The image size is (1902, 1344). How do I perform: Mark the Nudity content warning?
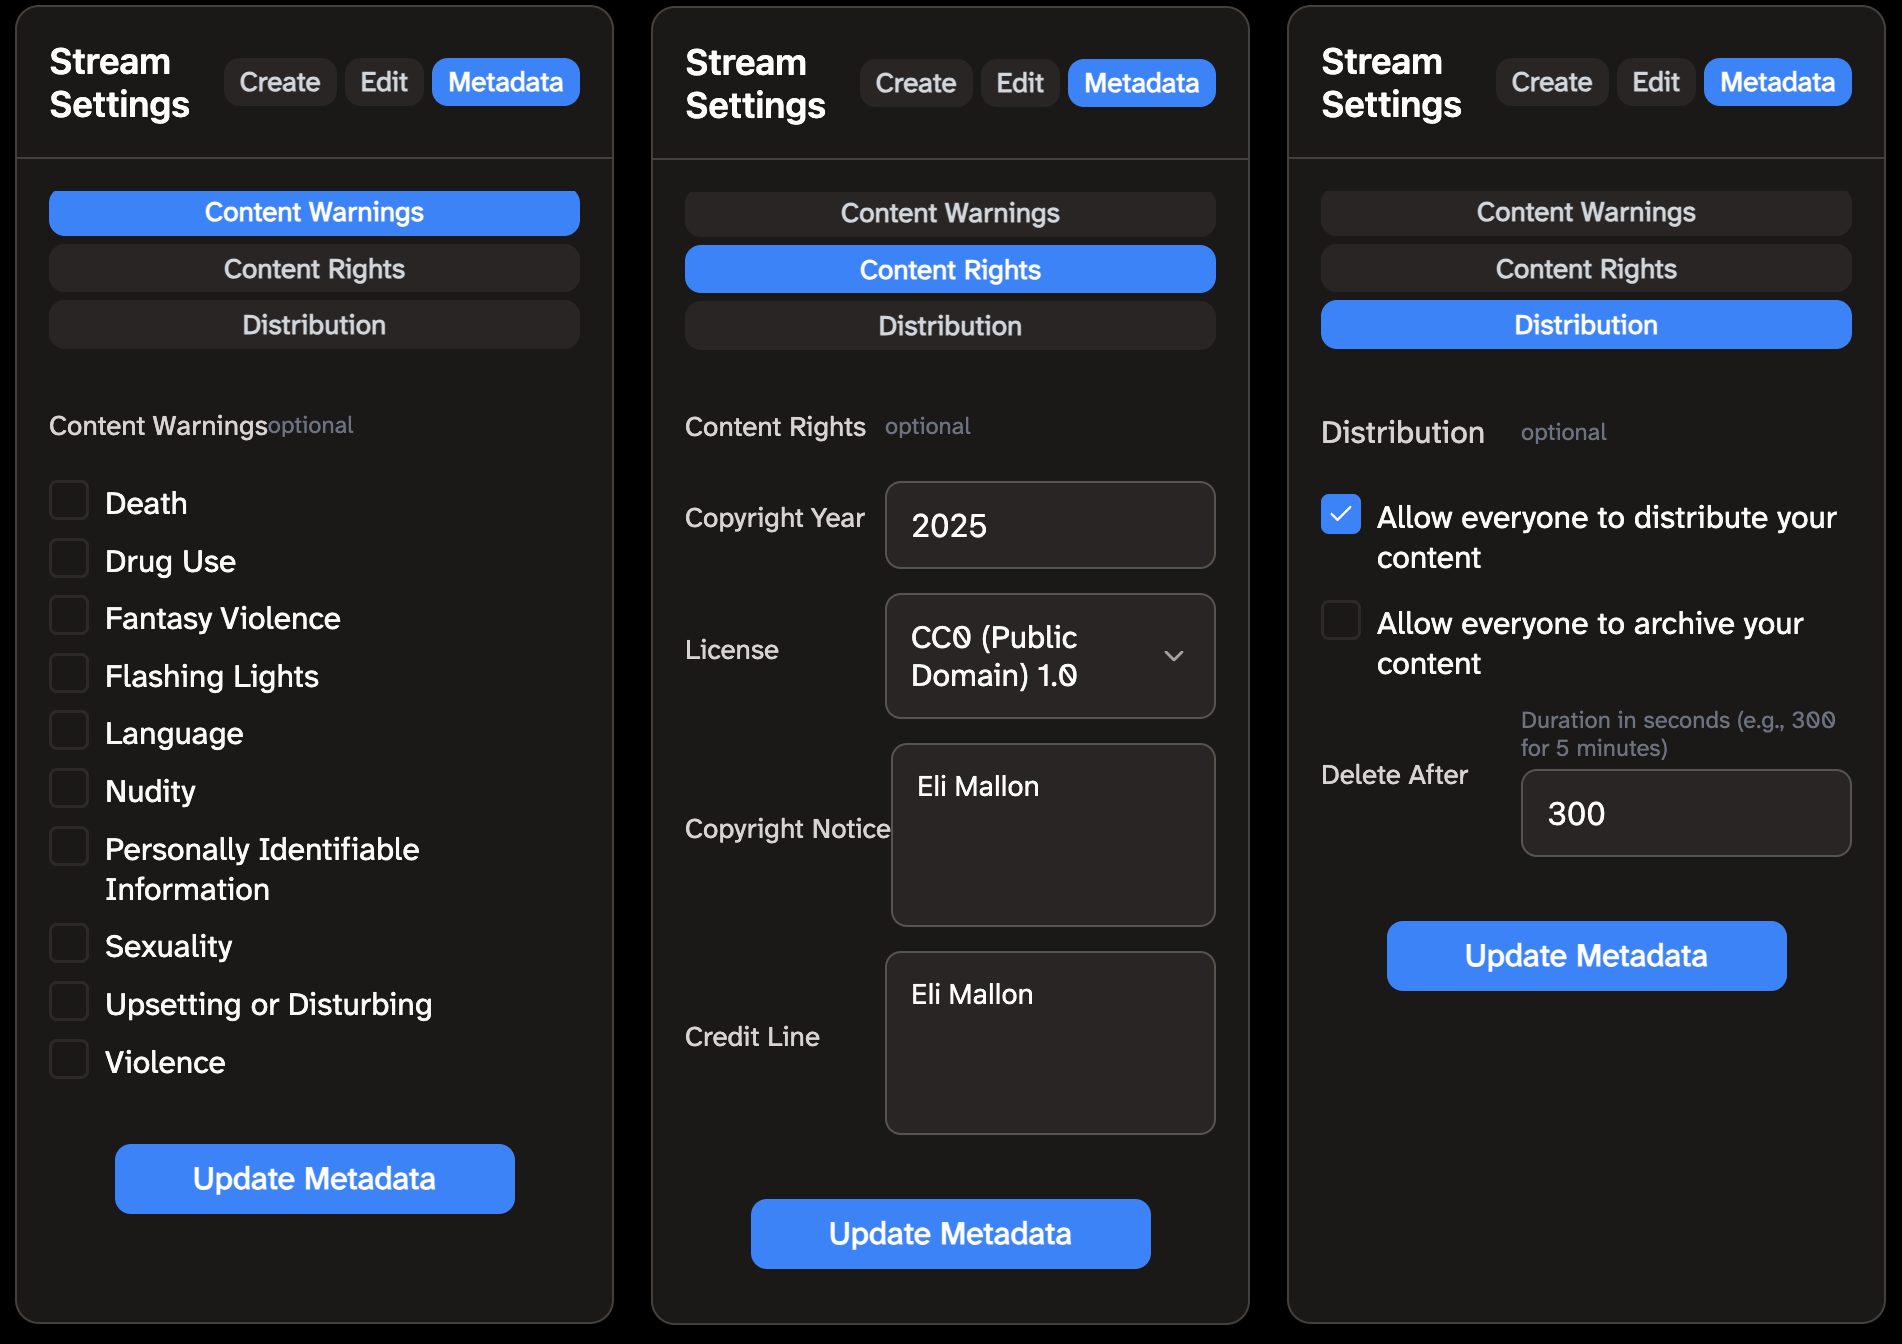click(x=69, y=788)
